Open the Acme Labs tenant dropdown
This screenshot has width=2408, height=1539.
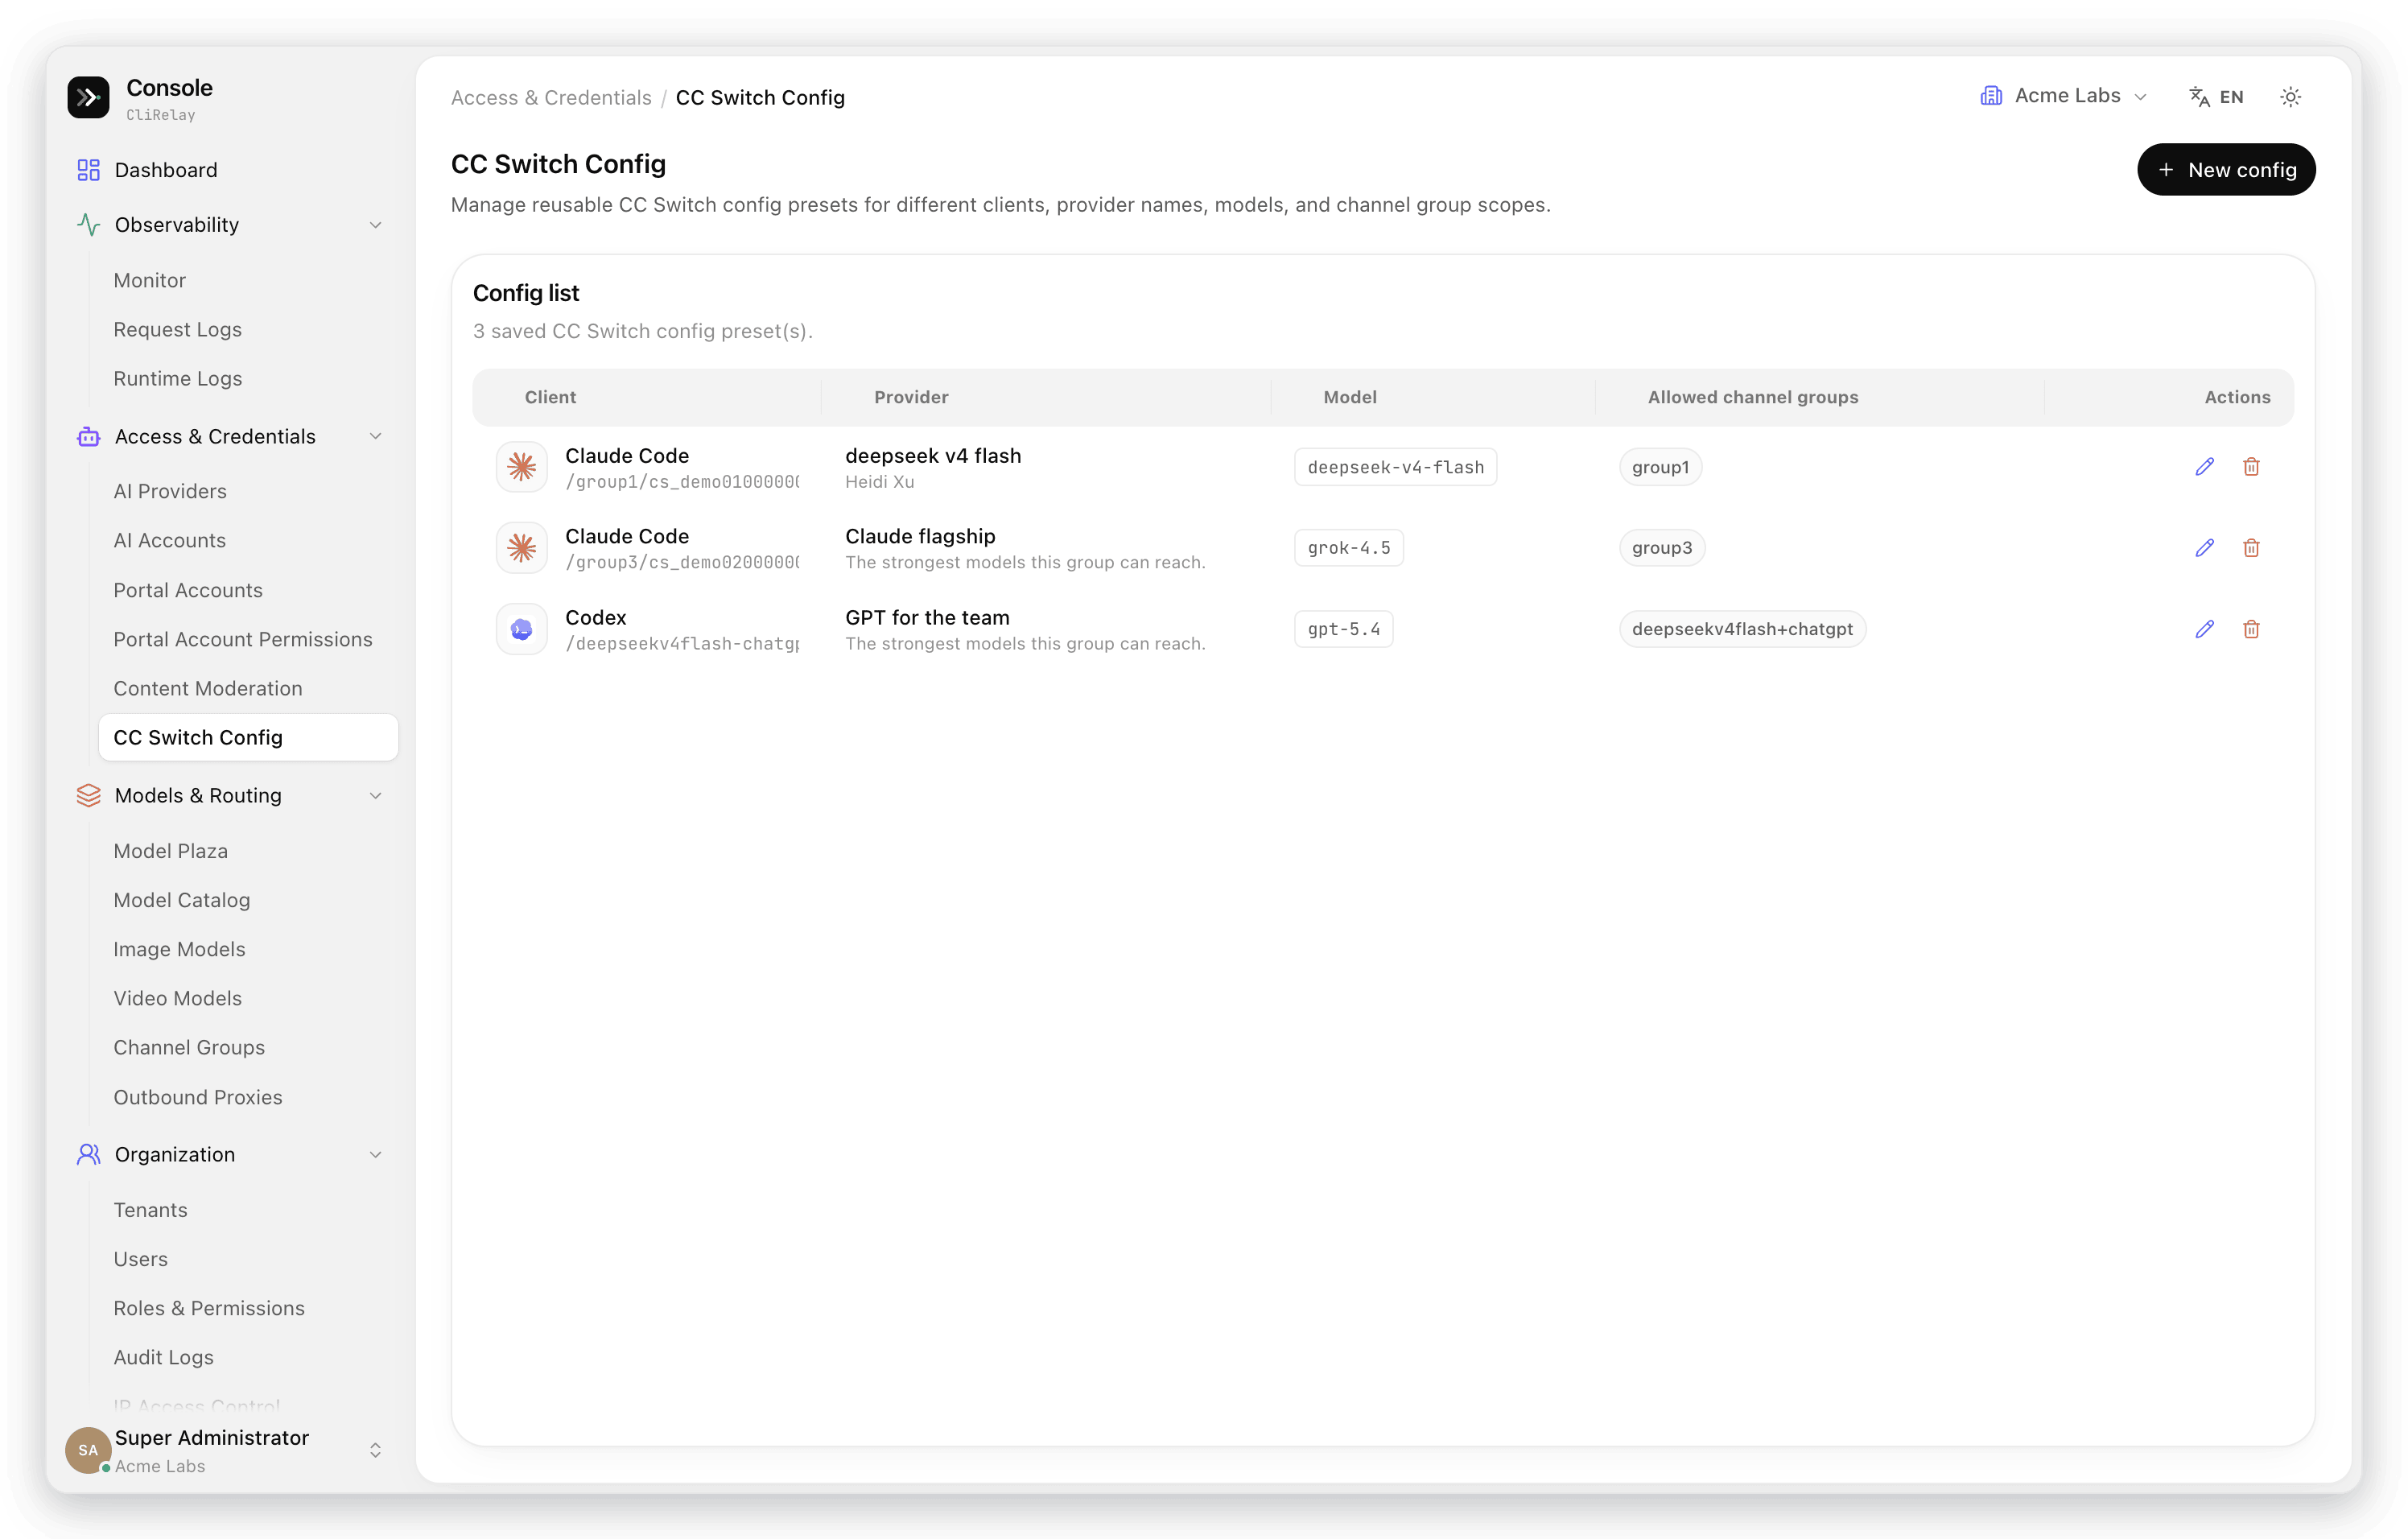tap(2064, 96)
